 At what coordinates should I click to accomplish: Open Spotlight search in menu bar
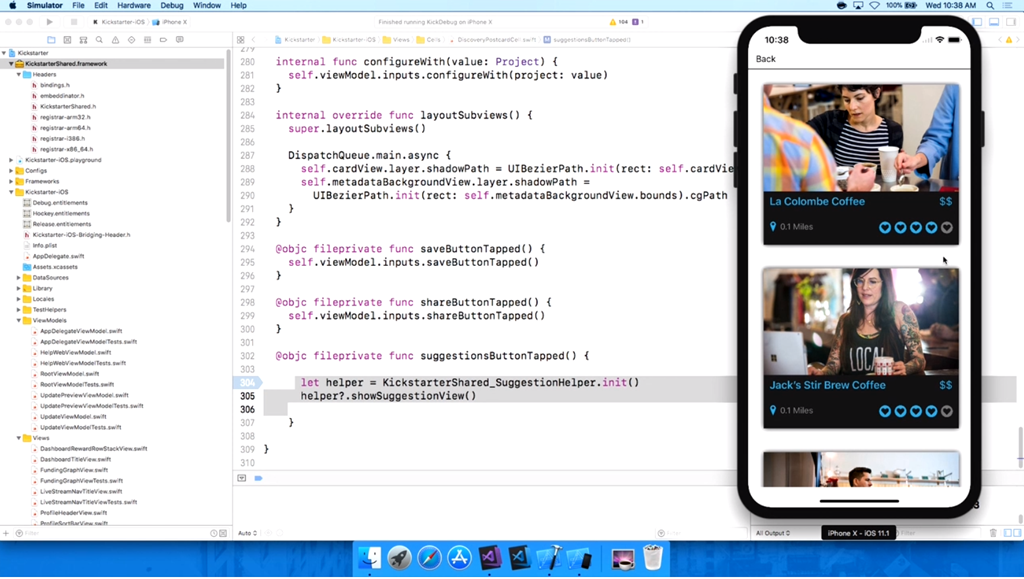990,5
